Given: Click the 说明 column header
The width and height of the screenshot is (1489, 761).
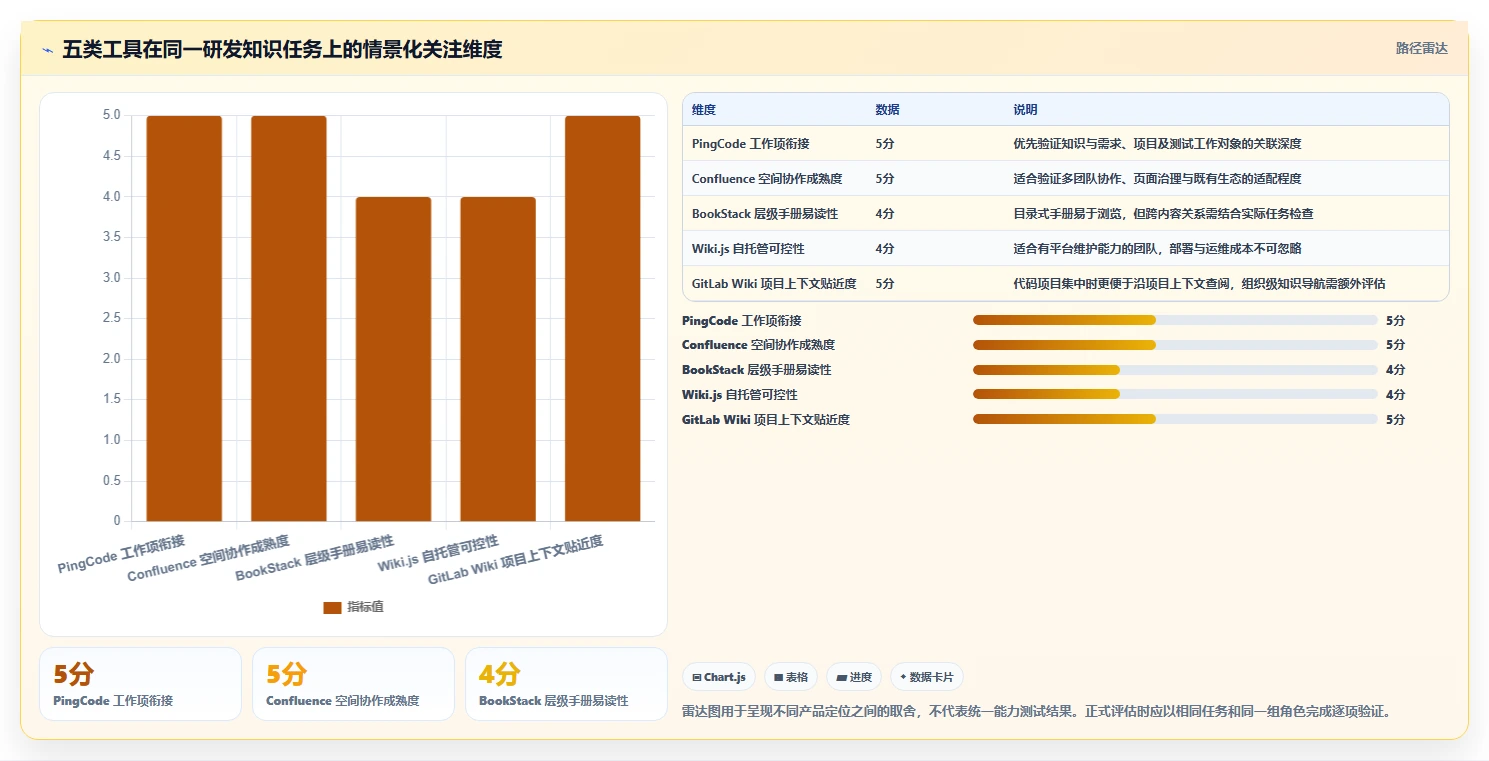Looking at the screenshot, I should [1025, 110].
